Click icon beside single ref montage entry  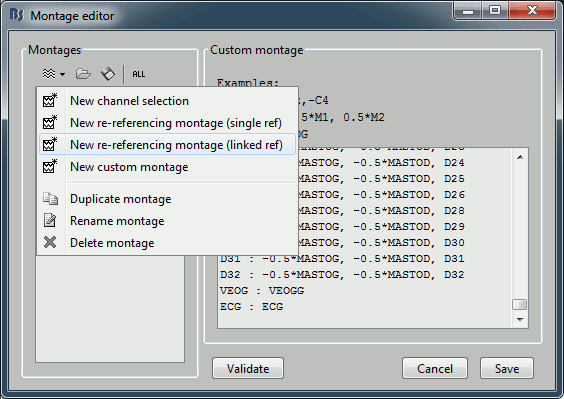click(x=50, y=122)
